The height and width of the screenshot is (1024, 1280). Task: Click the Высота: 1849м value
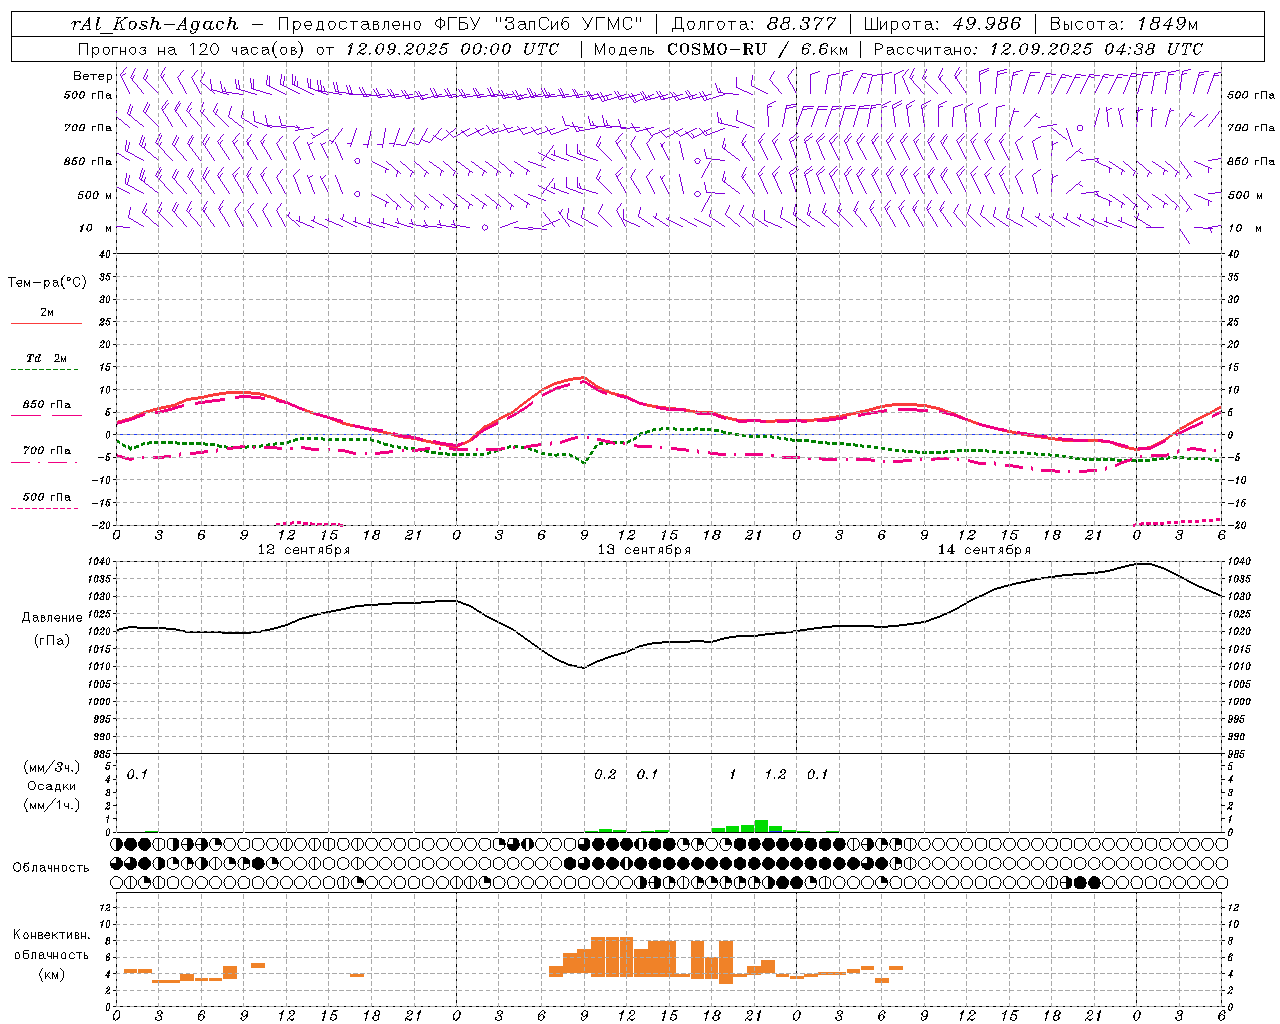(x=1123, y=24)
